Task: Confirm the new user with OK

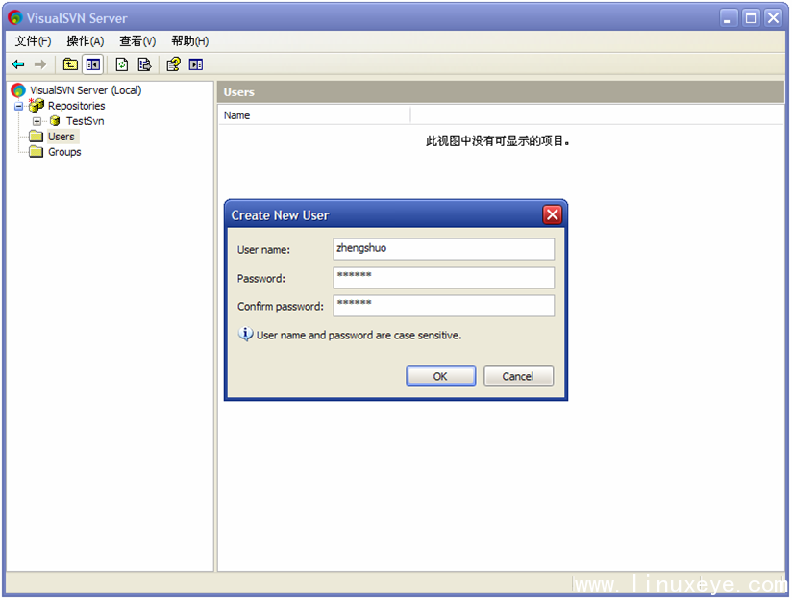Action: pos(441,376)
